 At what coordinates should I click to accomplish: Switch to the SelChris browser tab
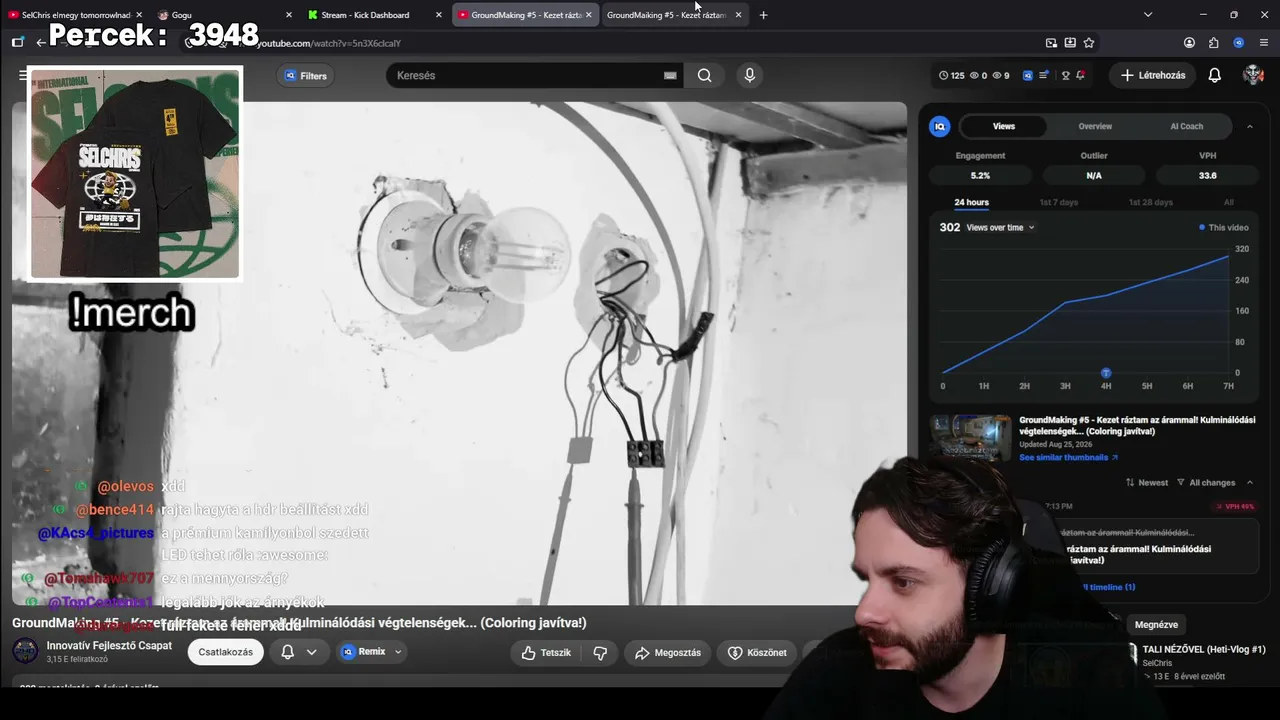(x=75, y=15)
